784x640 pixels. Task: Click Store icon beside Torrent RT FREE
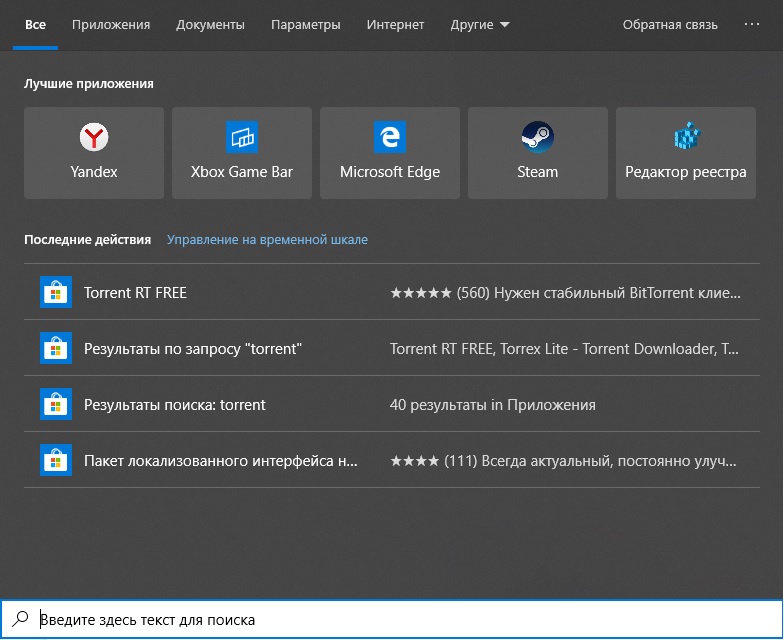point(56,292)
